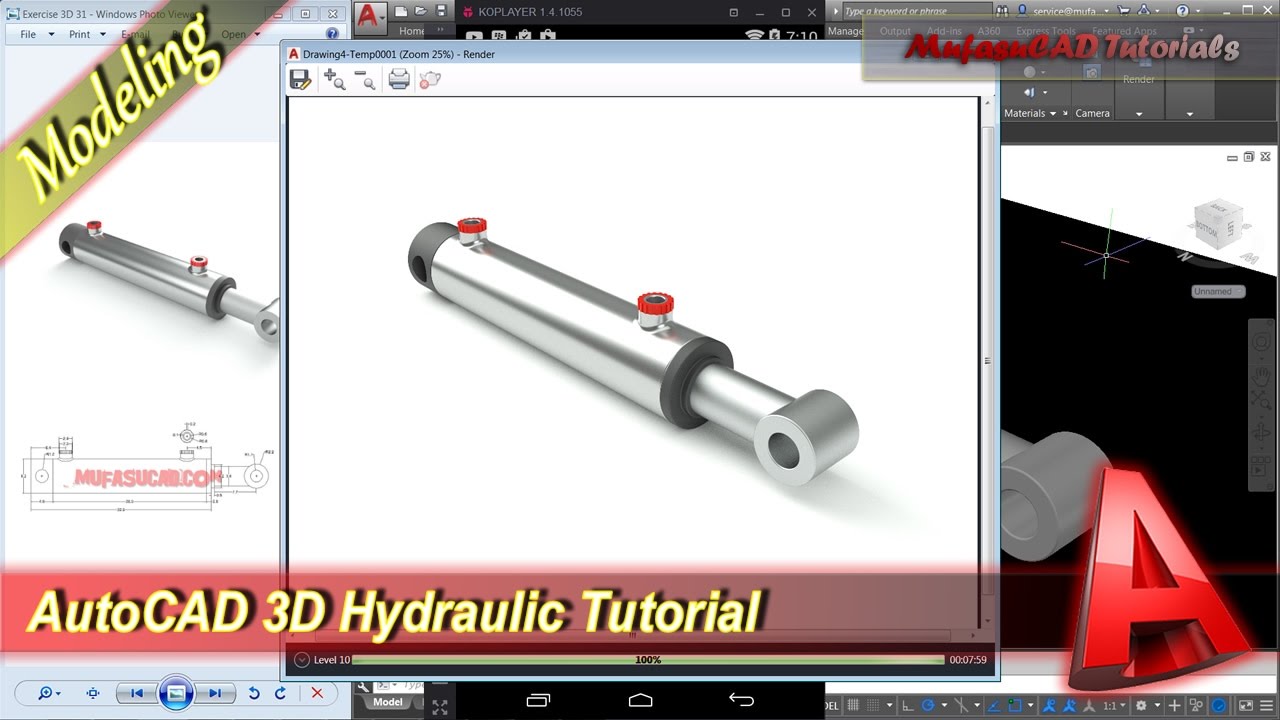The image size is (1280, 720).
Task: Click Render window vertical scrollbar
Action: coord(988,361)
